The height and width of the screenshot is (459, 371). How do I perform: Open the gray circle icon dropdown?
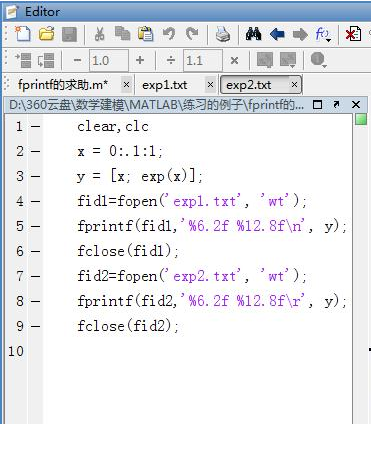click(318, 60)
